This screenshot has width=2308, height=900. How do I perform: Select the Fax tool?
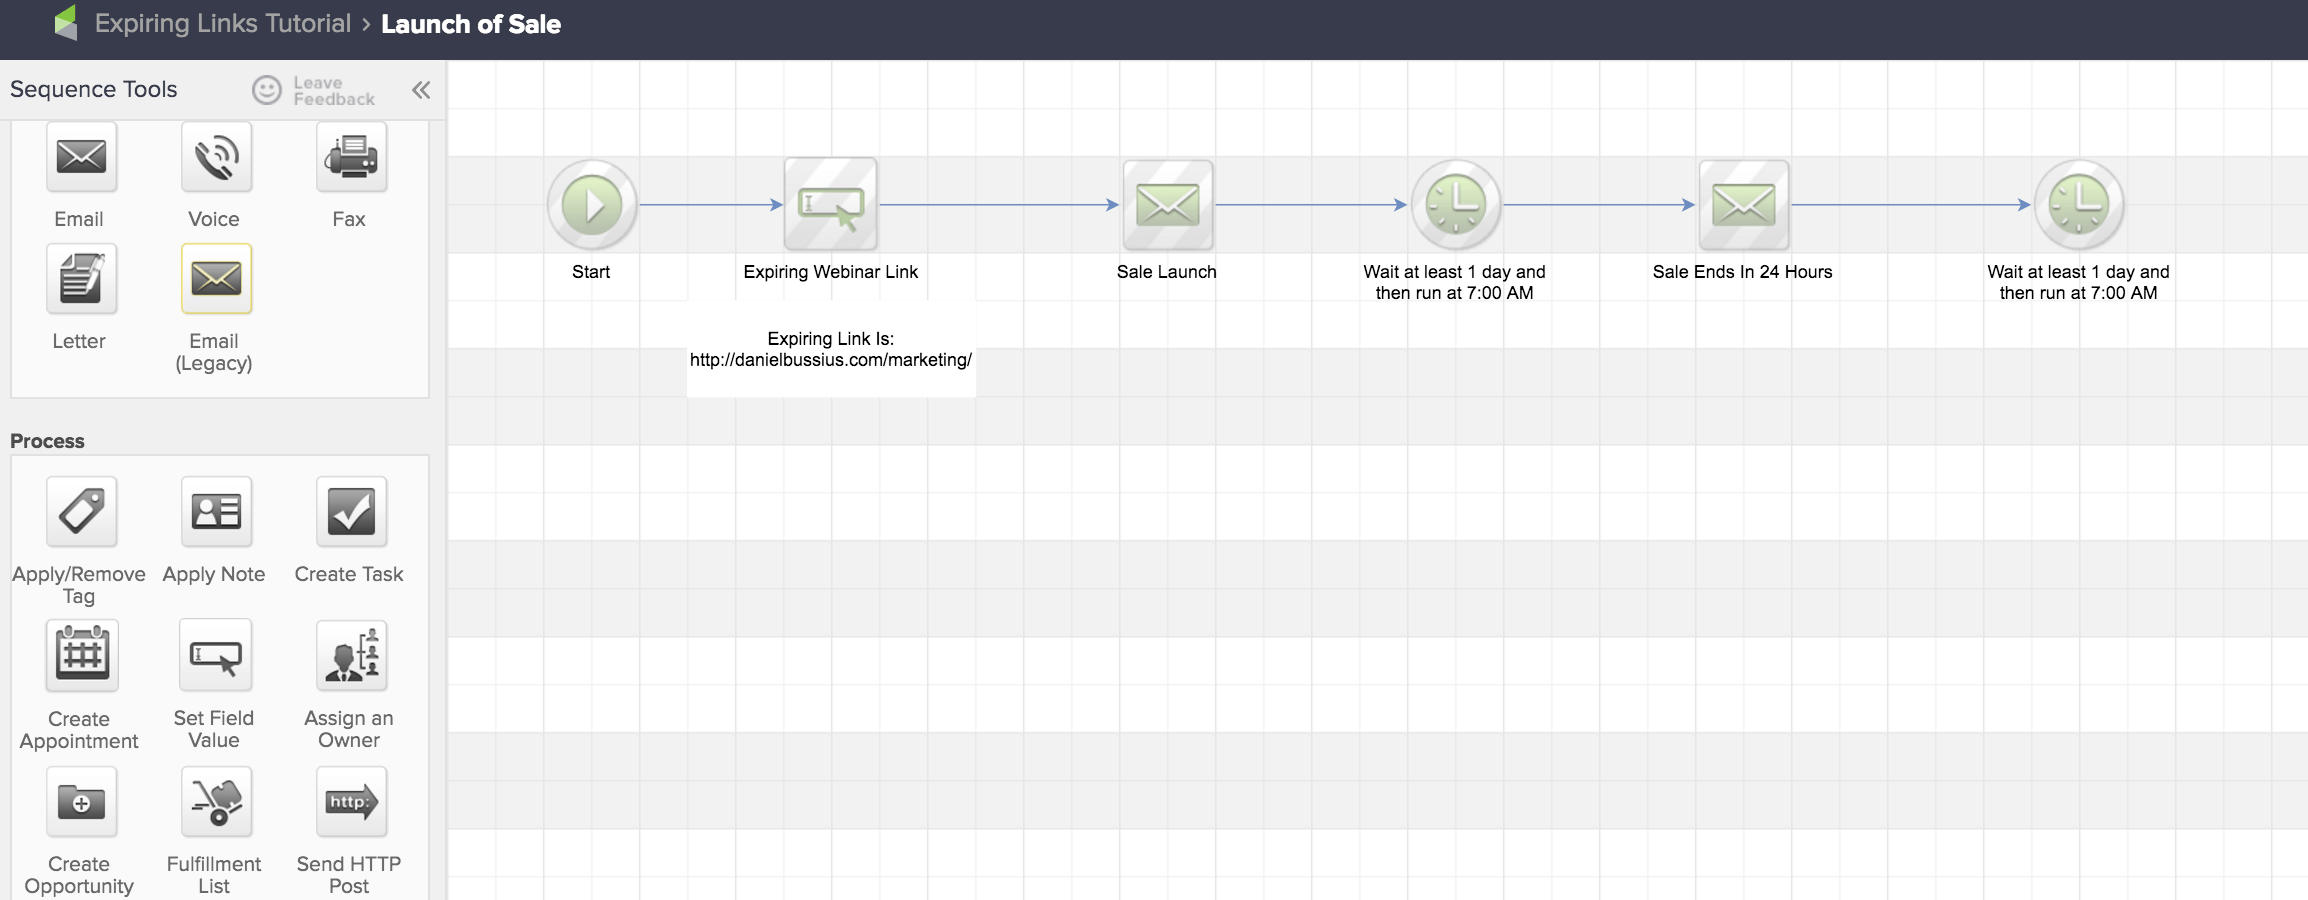pos(350,157)
